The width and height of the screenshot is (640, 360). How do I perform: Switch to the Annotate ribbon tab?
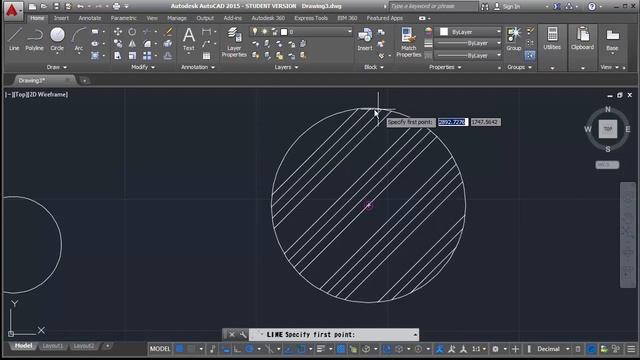coord(90,18)
